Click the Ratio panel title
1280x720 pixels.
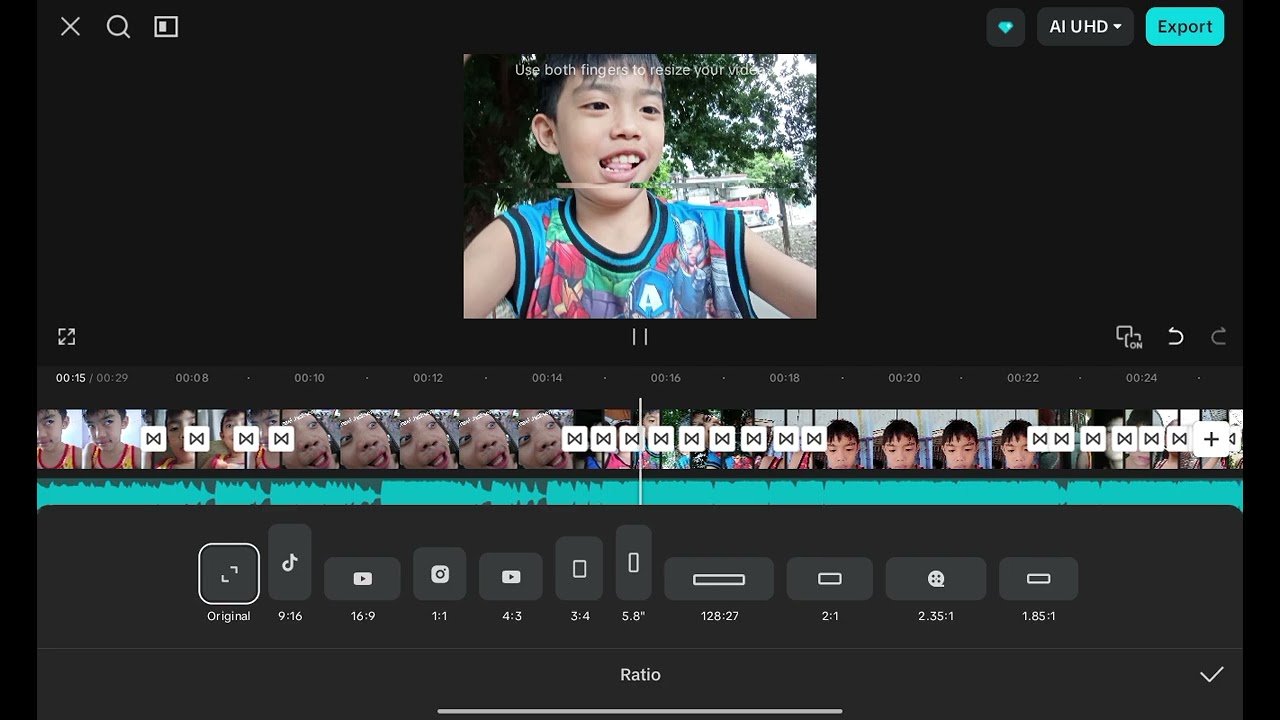(640, 675)
